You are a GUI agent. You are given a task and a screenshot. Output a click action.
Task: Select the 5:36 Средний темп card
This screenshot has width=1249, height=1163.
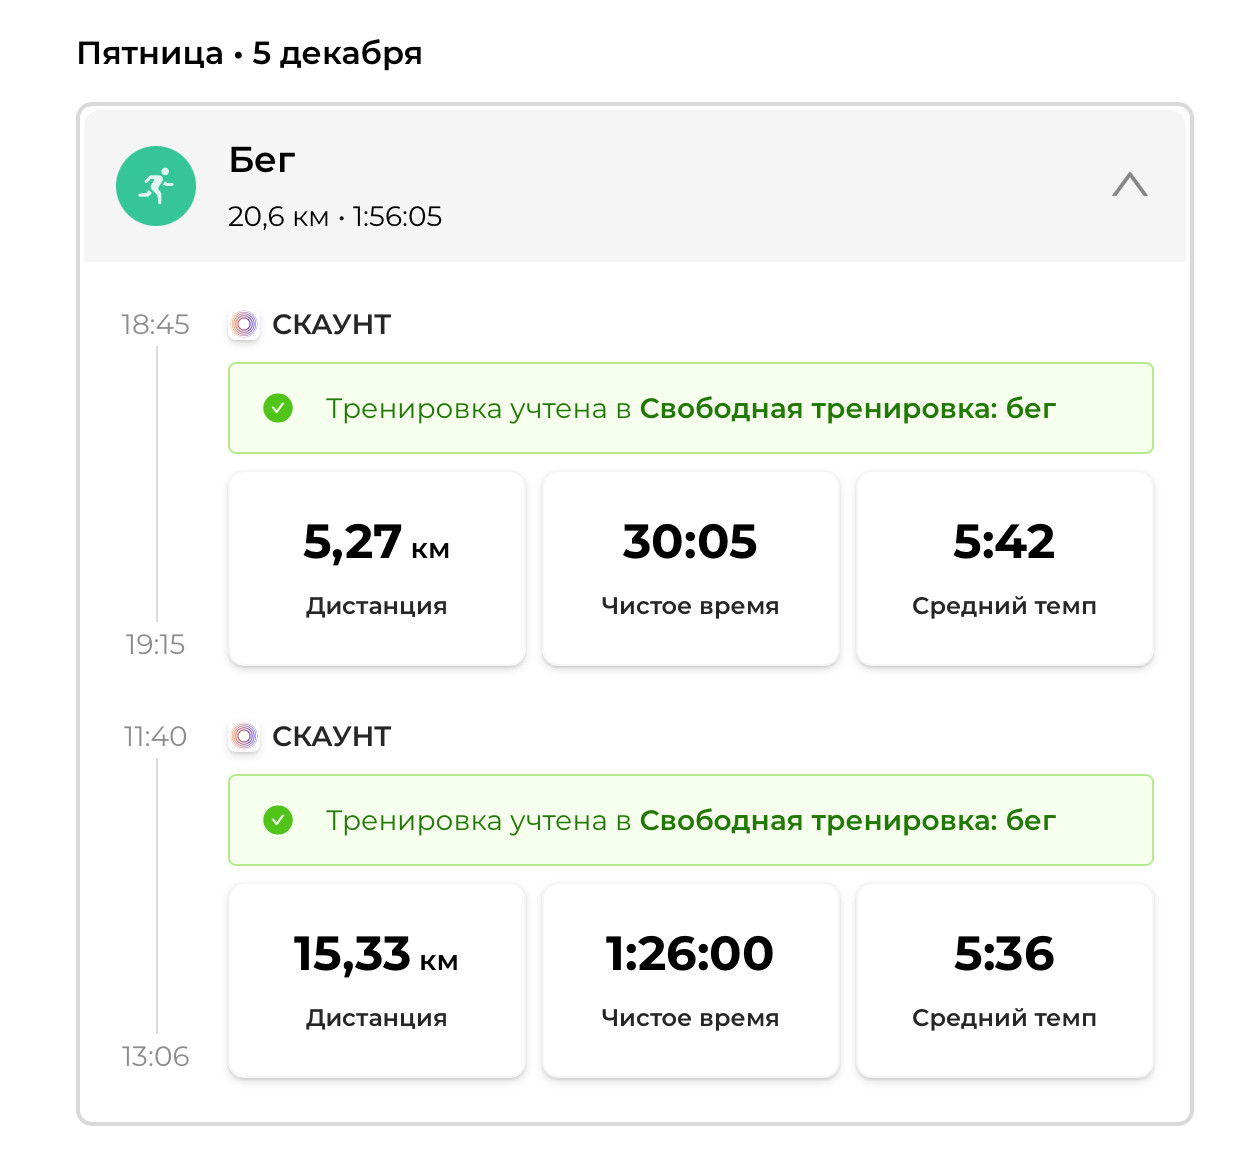[1005, 980]
